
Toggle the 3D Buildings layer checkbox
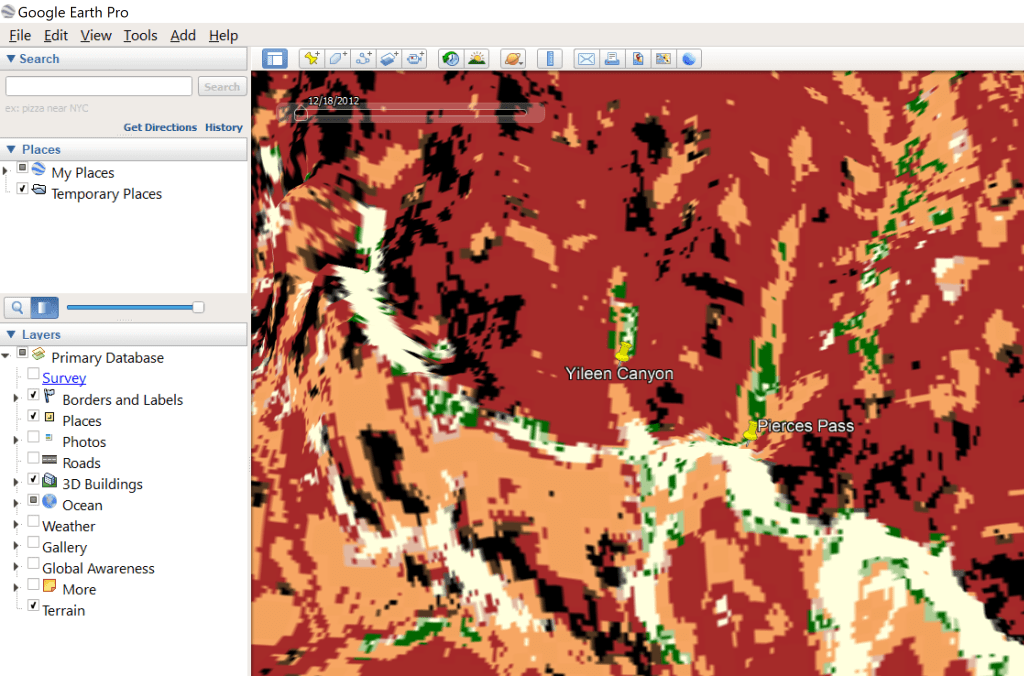click(33, 479)
